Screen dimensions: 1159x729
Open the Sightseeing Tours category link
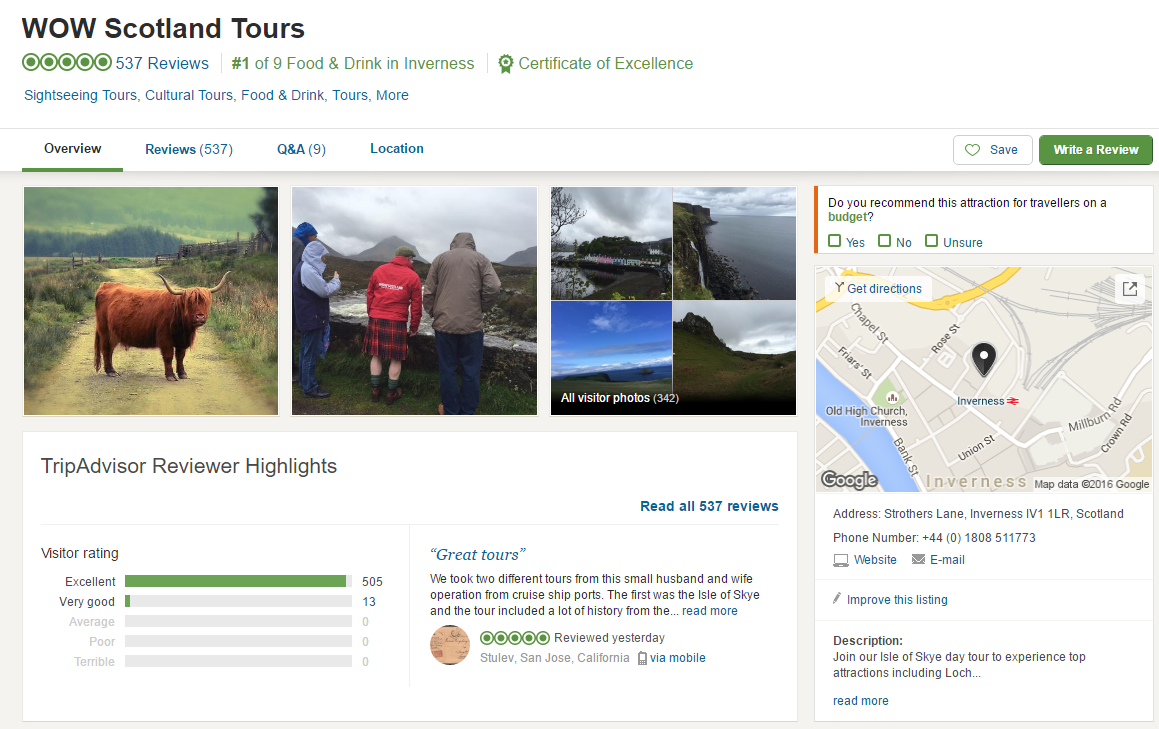click(80, 95)
